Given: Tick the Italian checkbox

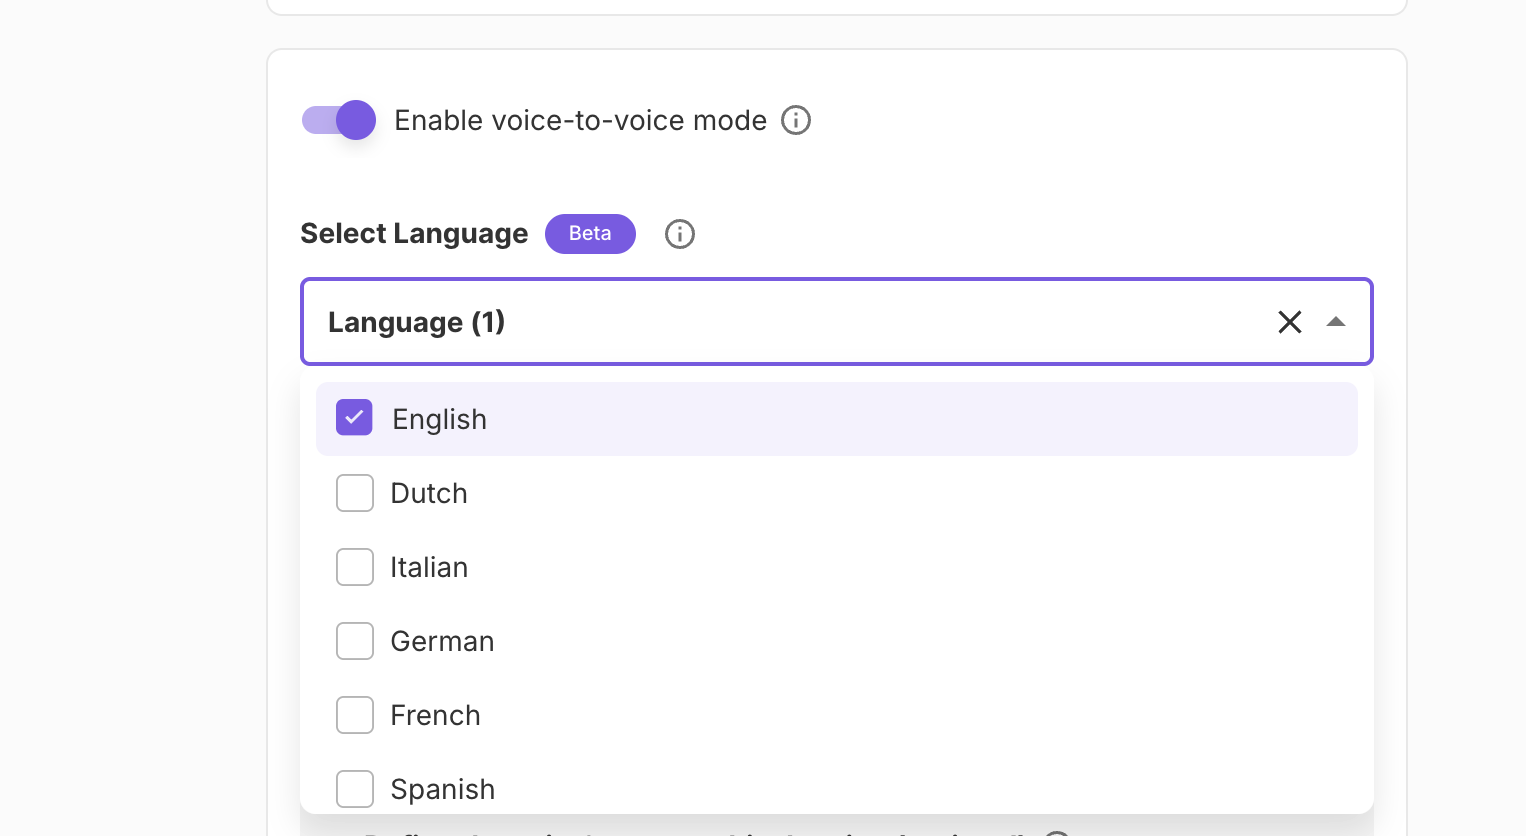Looking at the screenshot, I should pyautogui.click(x=354, y=567).
